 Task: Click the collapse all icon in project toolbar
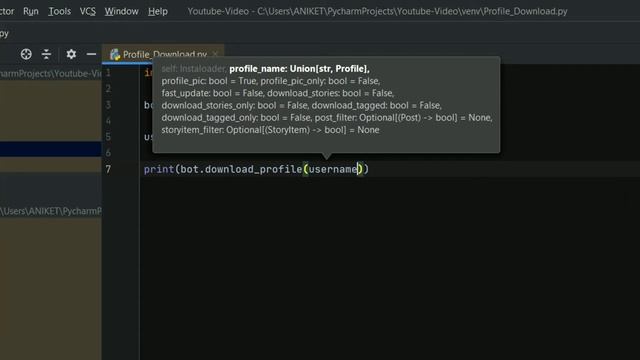coord(46,54)
